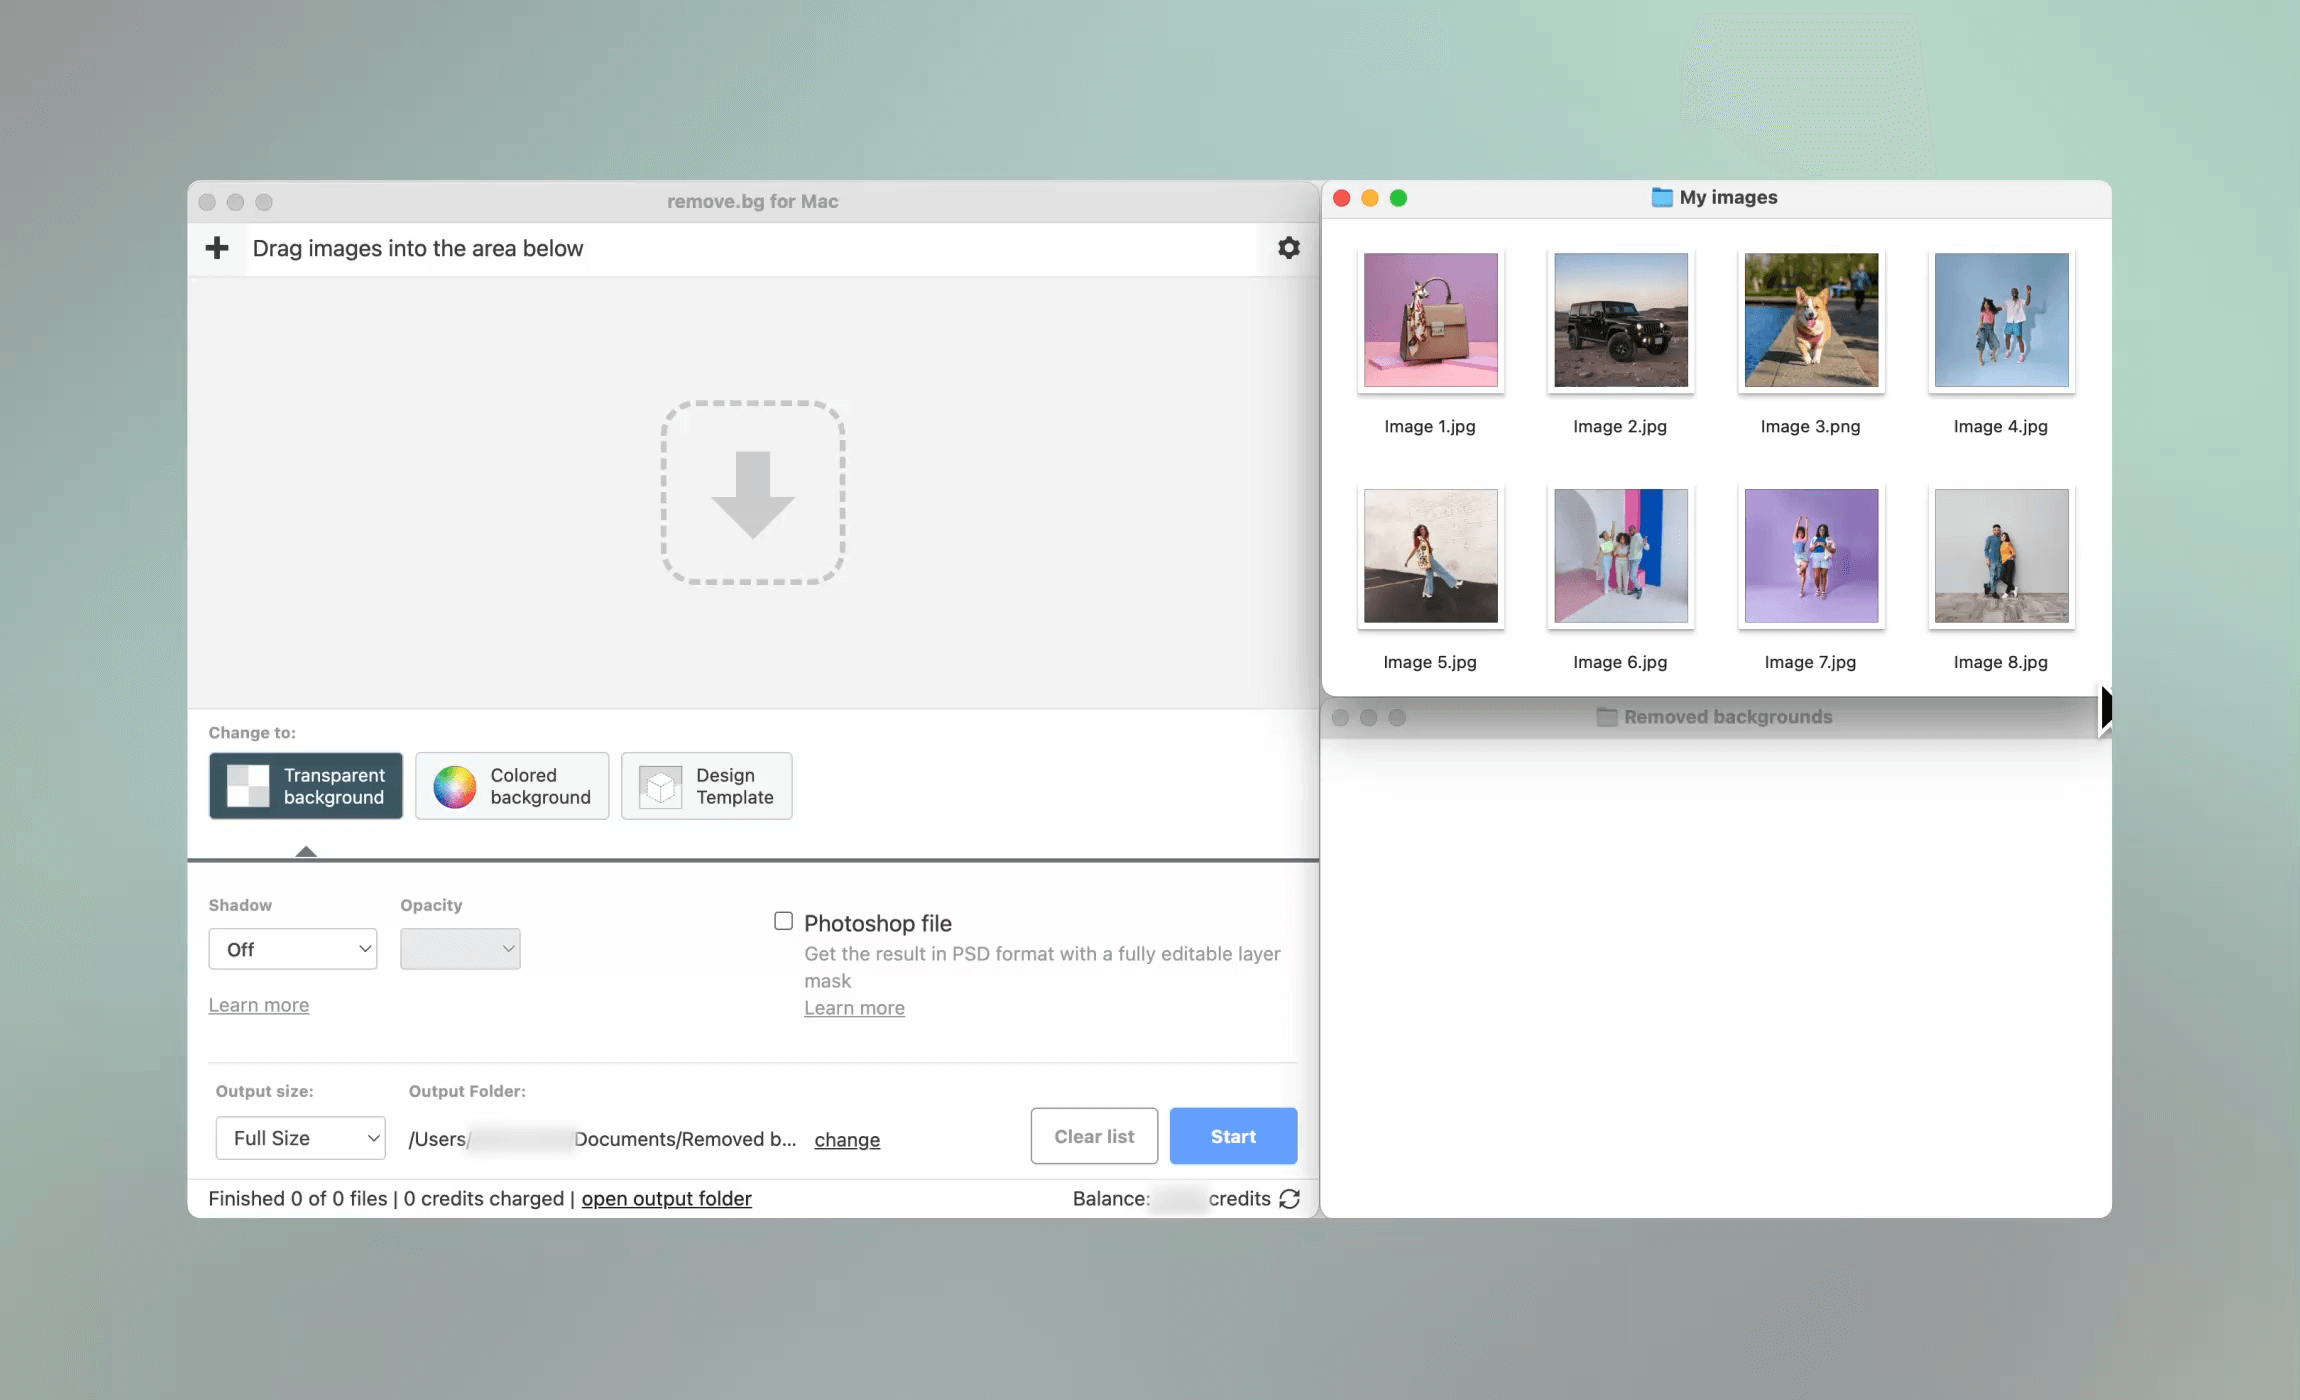The image size is (2300, 1400).
Task: Expand the Full Size output dropdown
Action: [301, 1138]
